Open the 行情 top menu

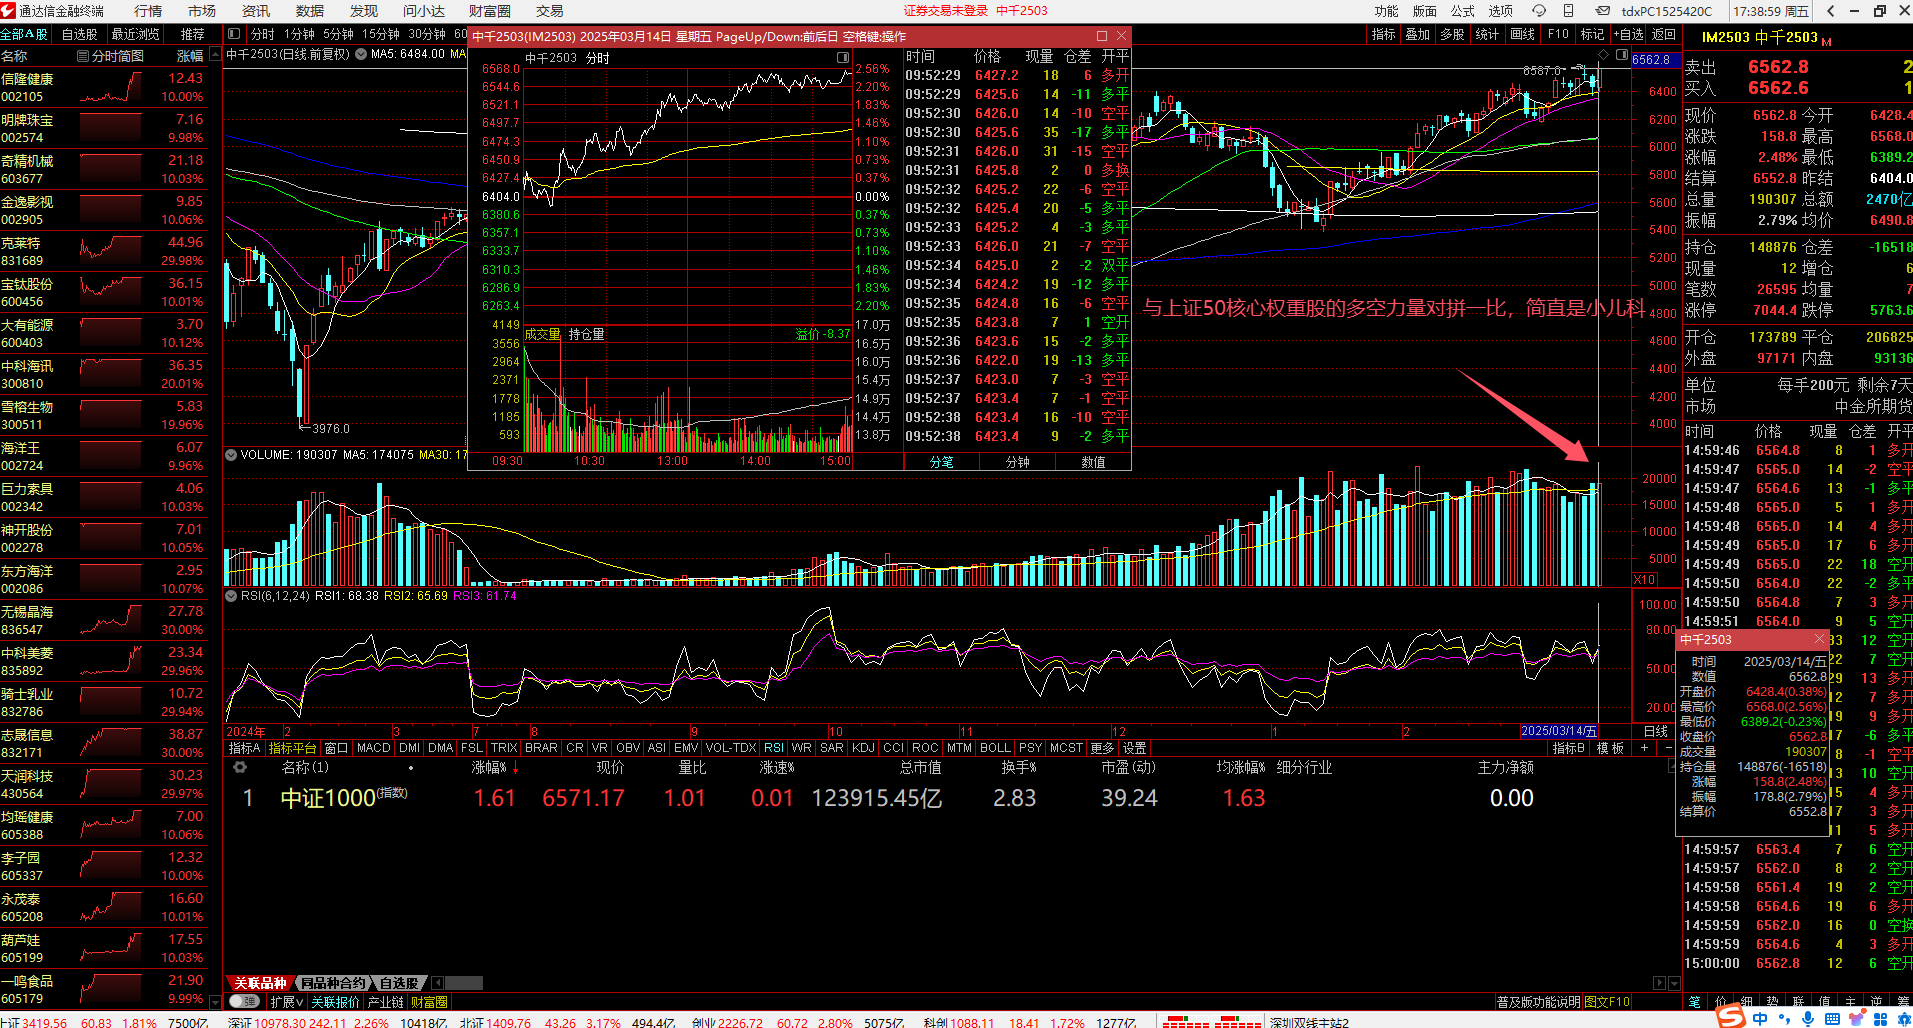click(x=148, y=11)
